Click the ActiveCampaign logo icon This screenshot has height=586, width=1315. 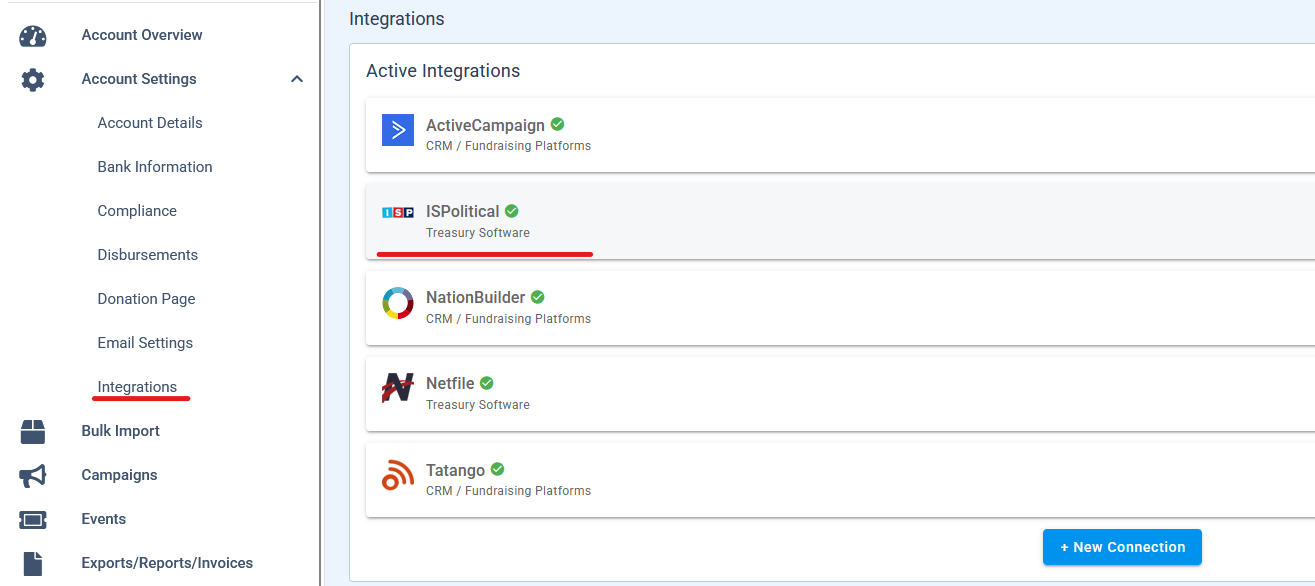[398, 130]
